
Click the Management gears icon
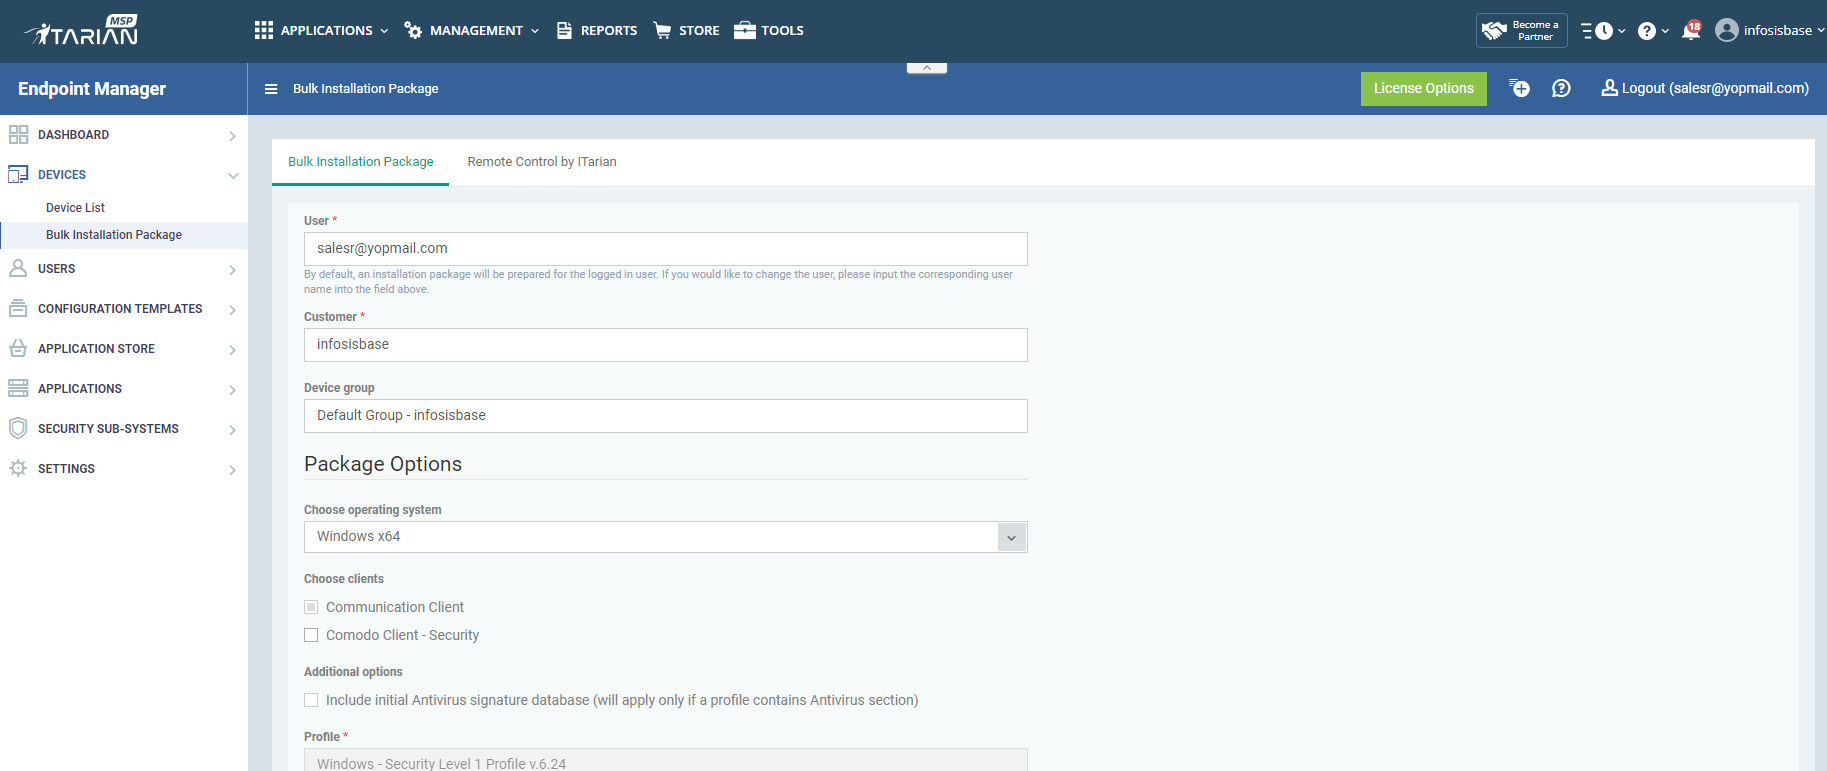(x=413, y=30)
